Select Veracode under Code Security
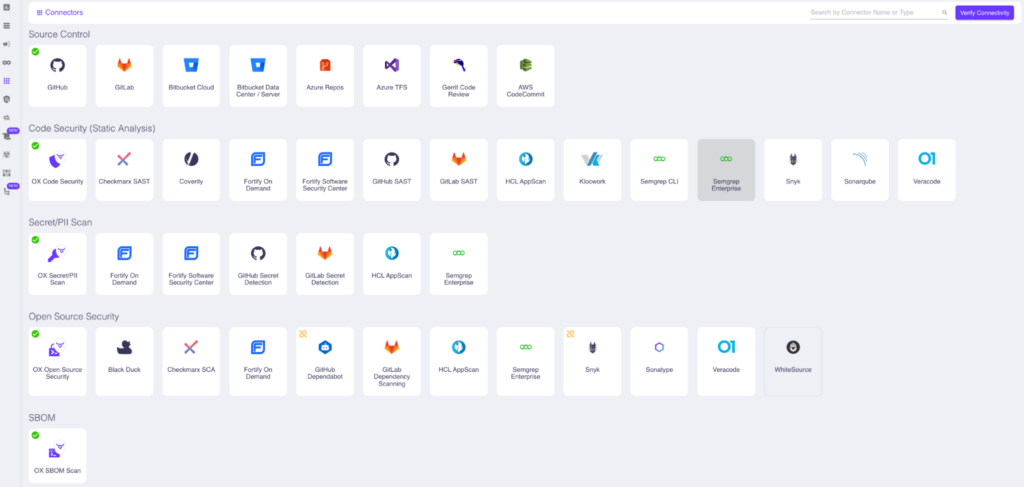 (927, 170)
